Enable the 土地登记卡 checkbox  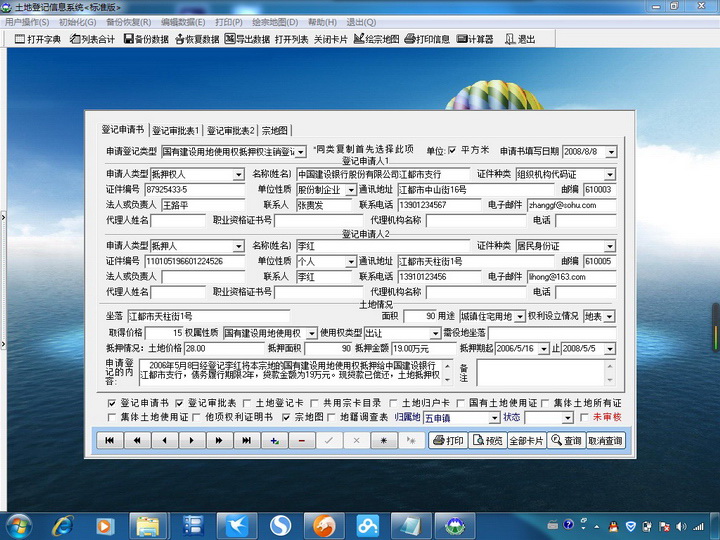pos(247,403)
